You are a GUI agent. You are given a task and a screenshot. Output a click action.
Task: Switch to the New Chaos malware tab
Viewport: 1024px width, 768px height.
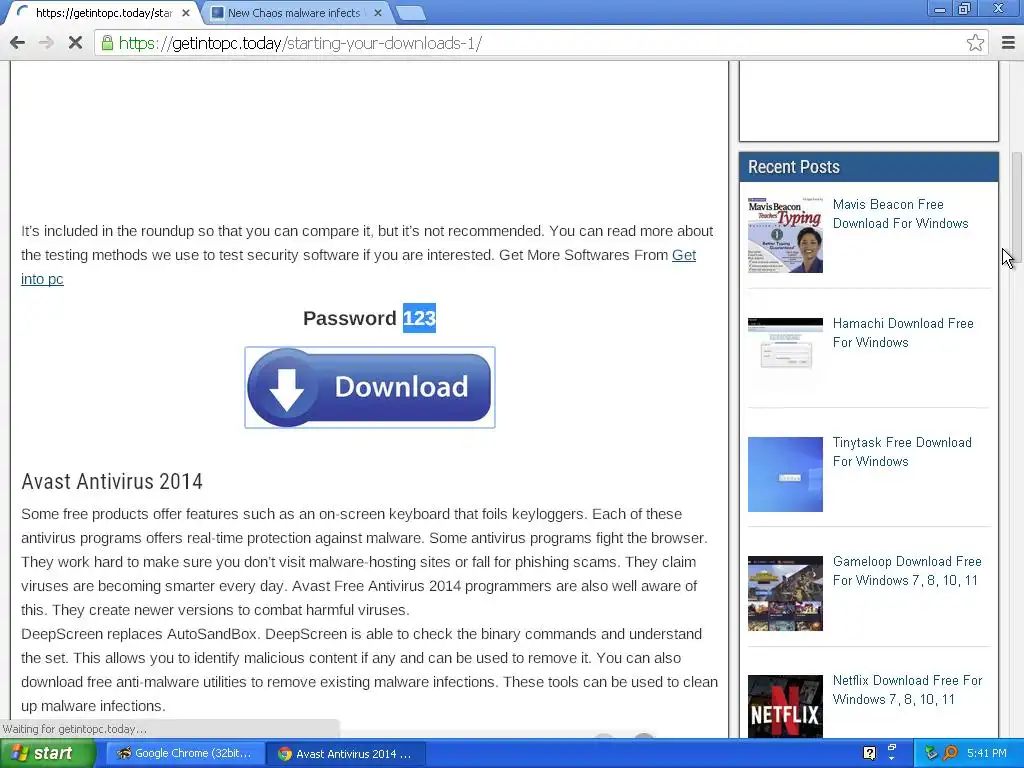tap(294, 12)
